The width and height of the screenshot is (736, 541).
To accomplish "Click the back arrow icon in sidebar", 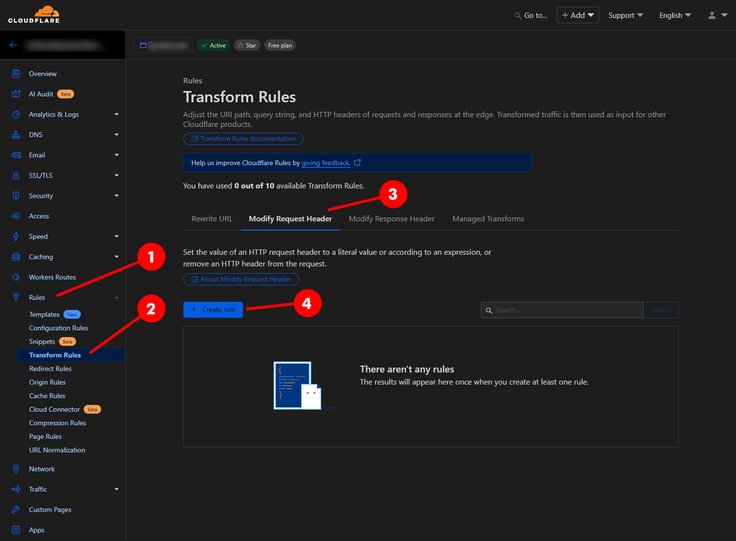I will point(13,45).
